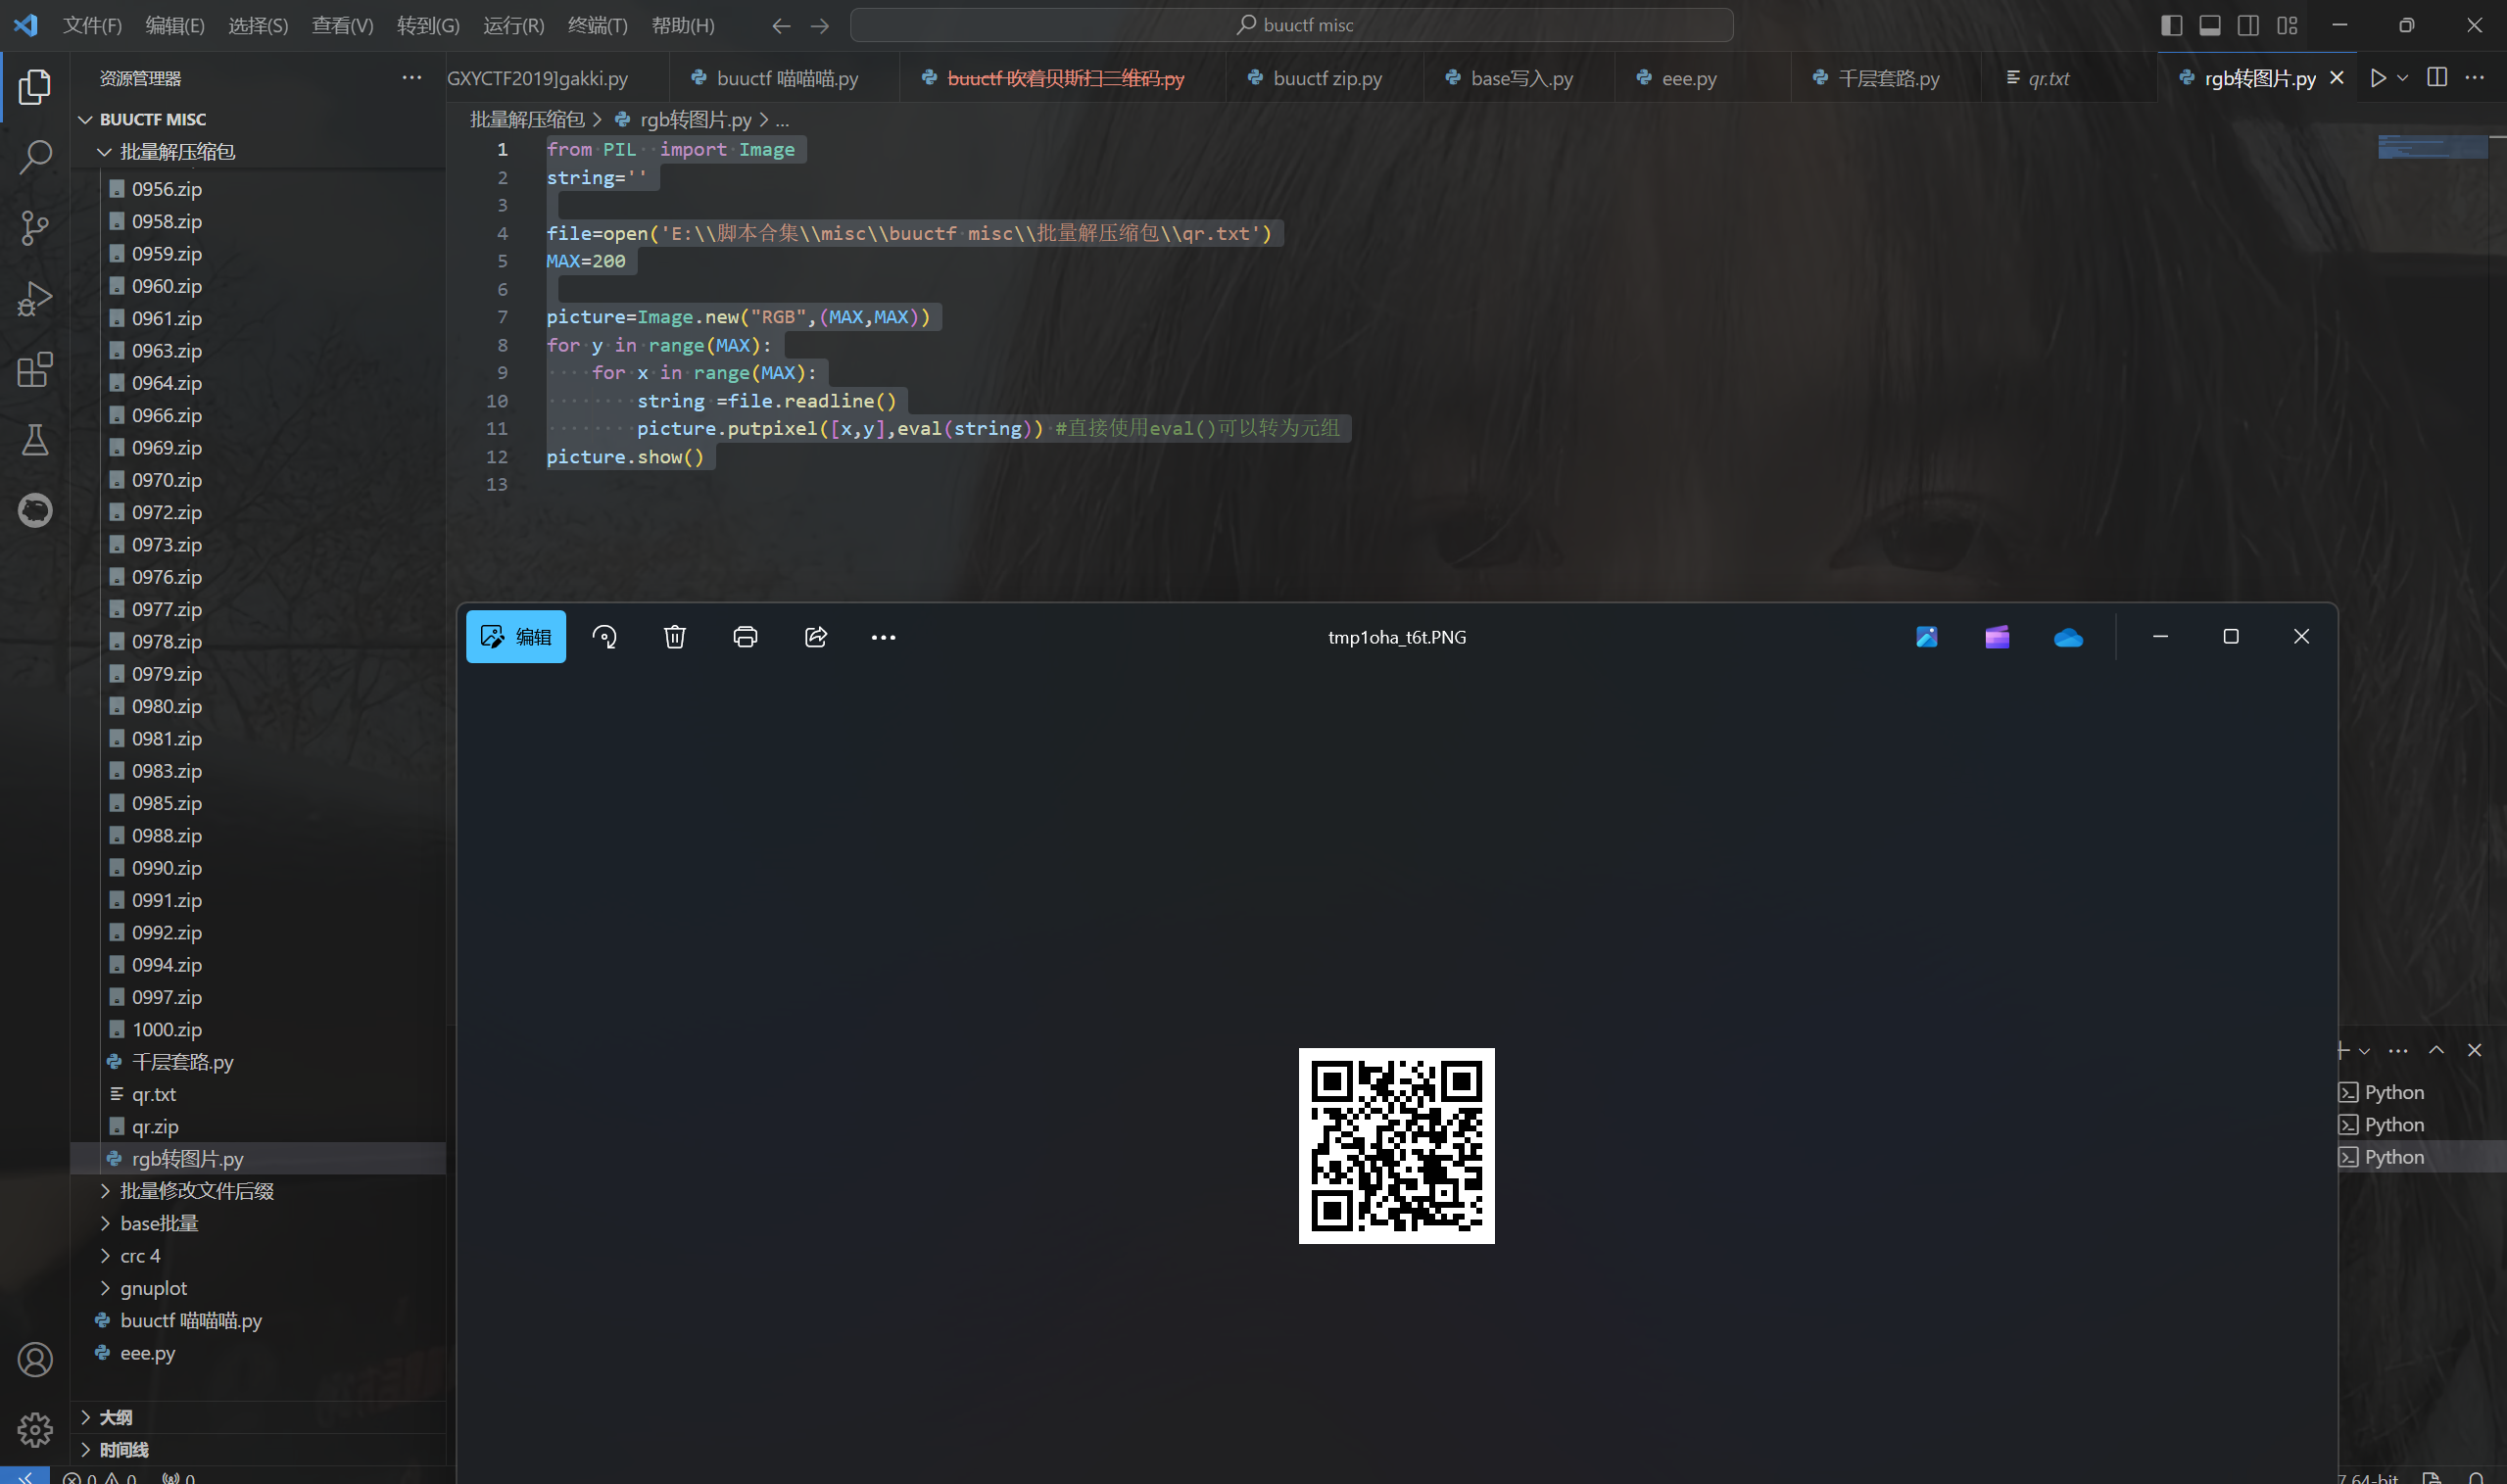Share the image from Photos toolbar
Screen dimensions: 2507x1484
click(x=816, y=637)
